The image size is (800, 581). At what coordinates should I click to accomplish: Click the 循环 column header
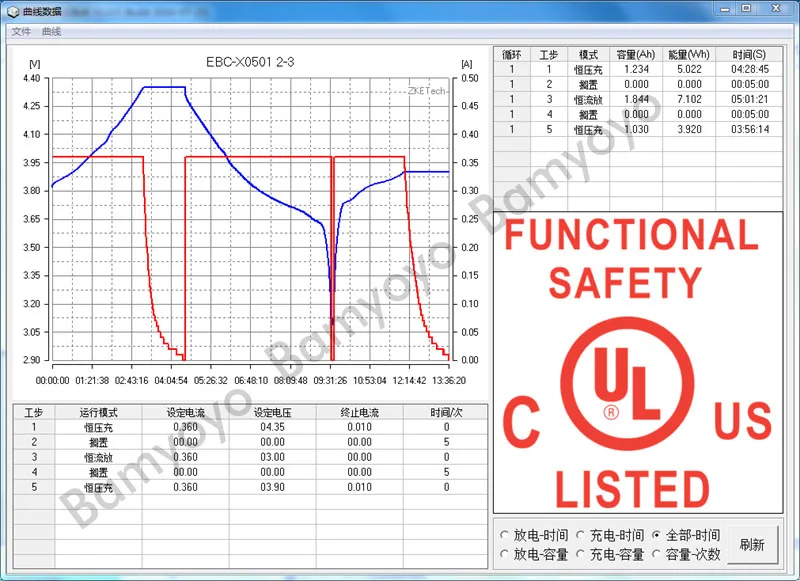(512, 55)
